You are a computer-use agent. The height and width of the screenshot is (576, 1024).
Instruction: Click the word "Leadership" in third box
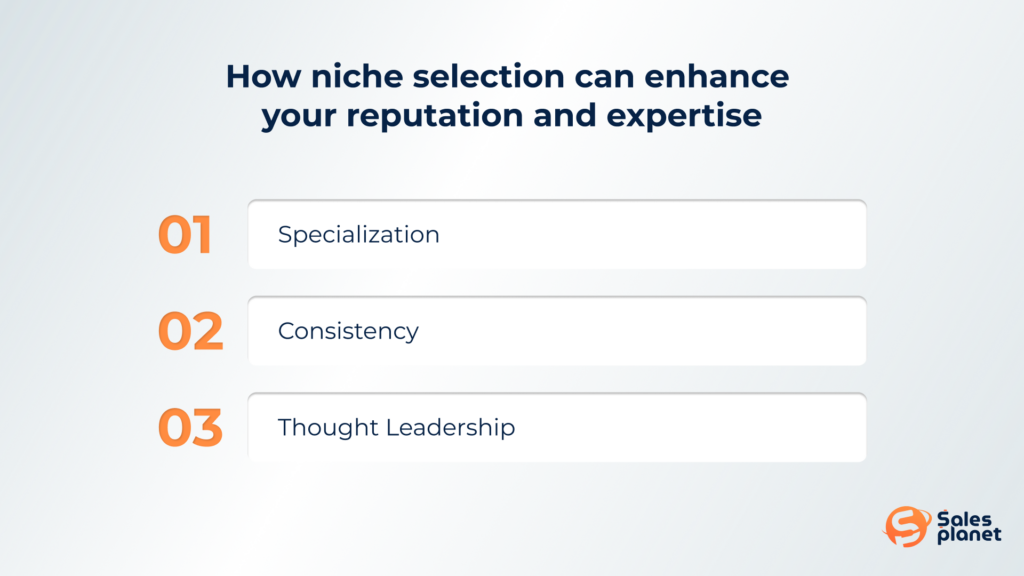pyautogui.click(x=451, y=428)
